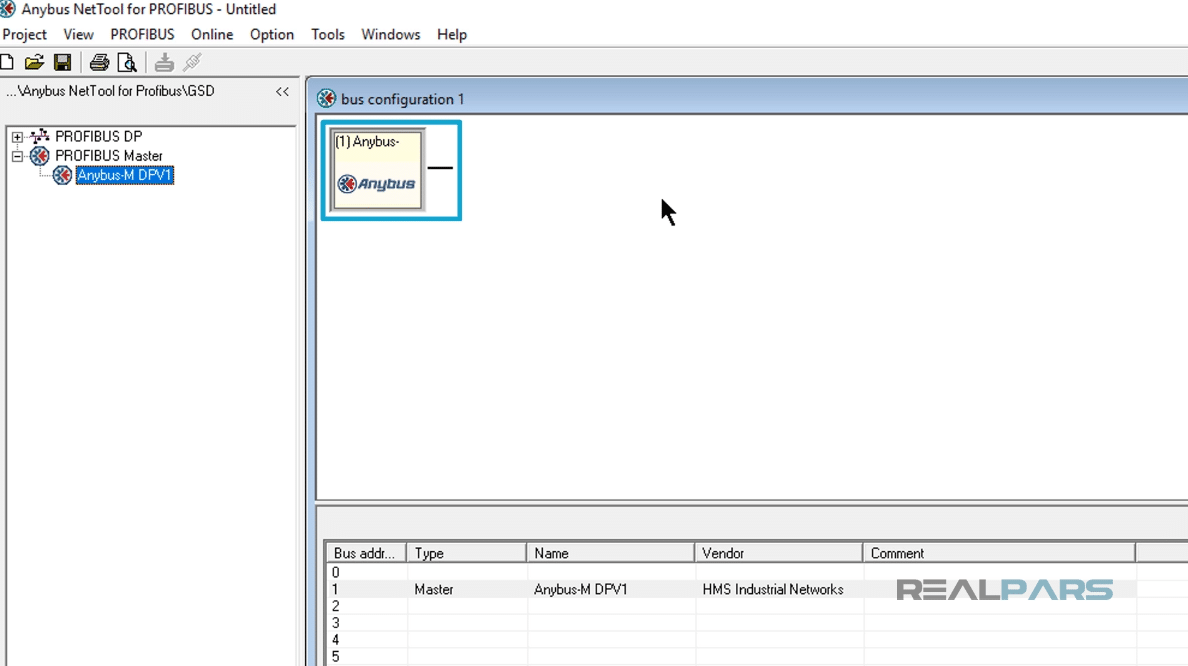Click the PROFIBUS DP network icon

pyautogui.click(x=39, y=136)
